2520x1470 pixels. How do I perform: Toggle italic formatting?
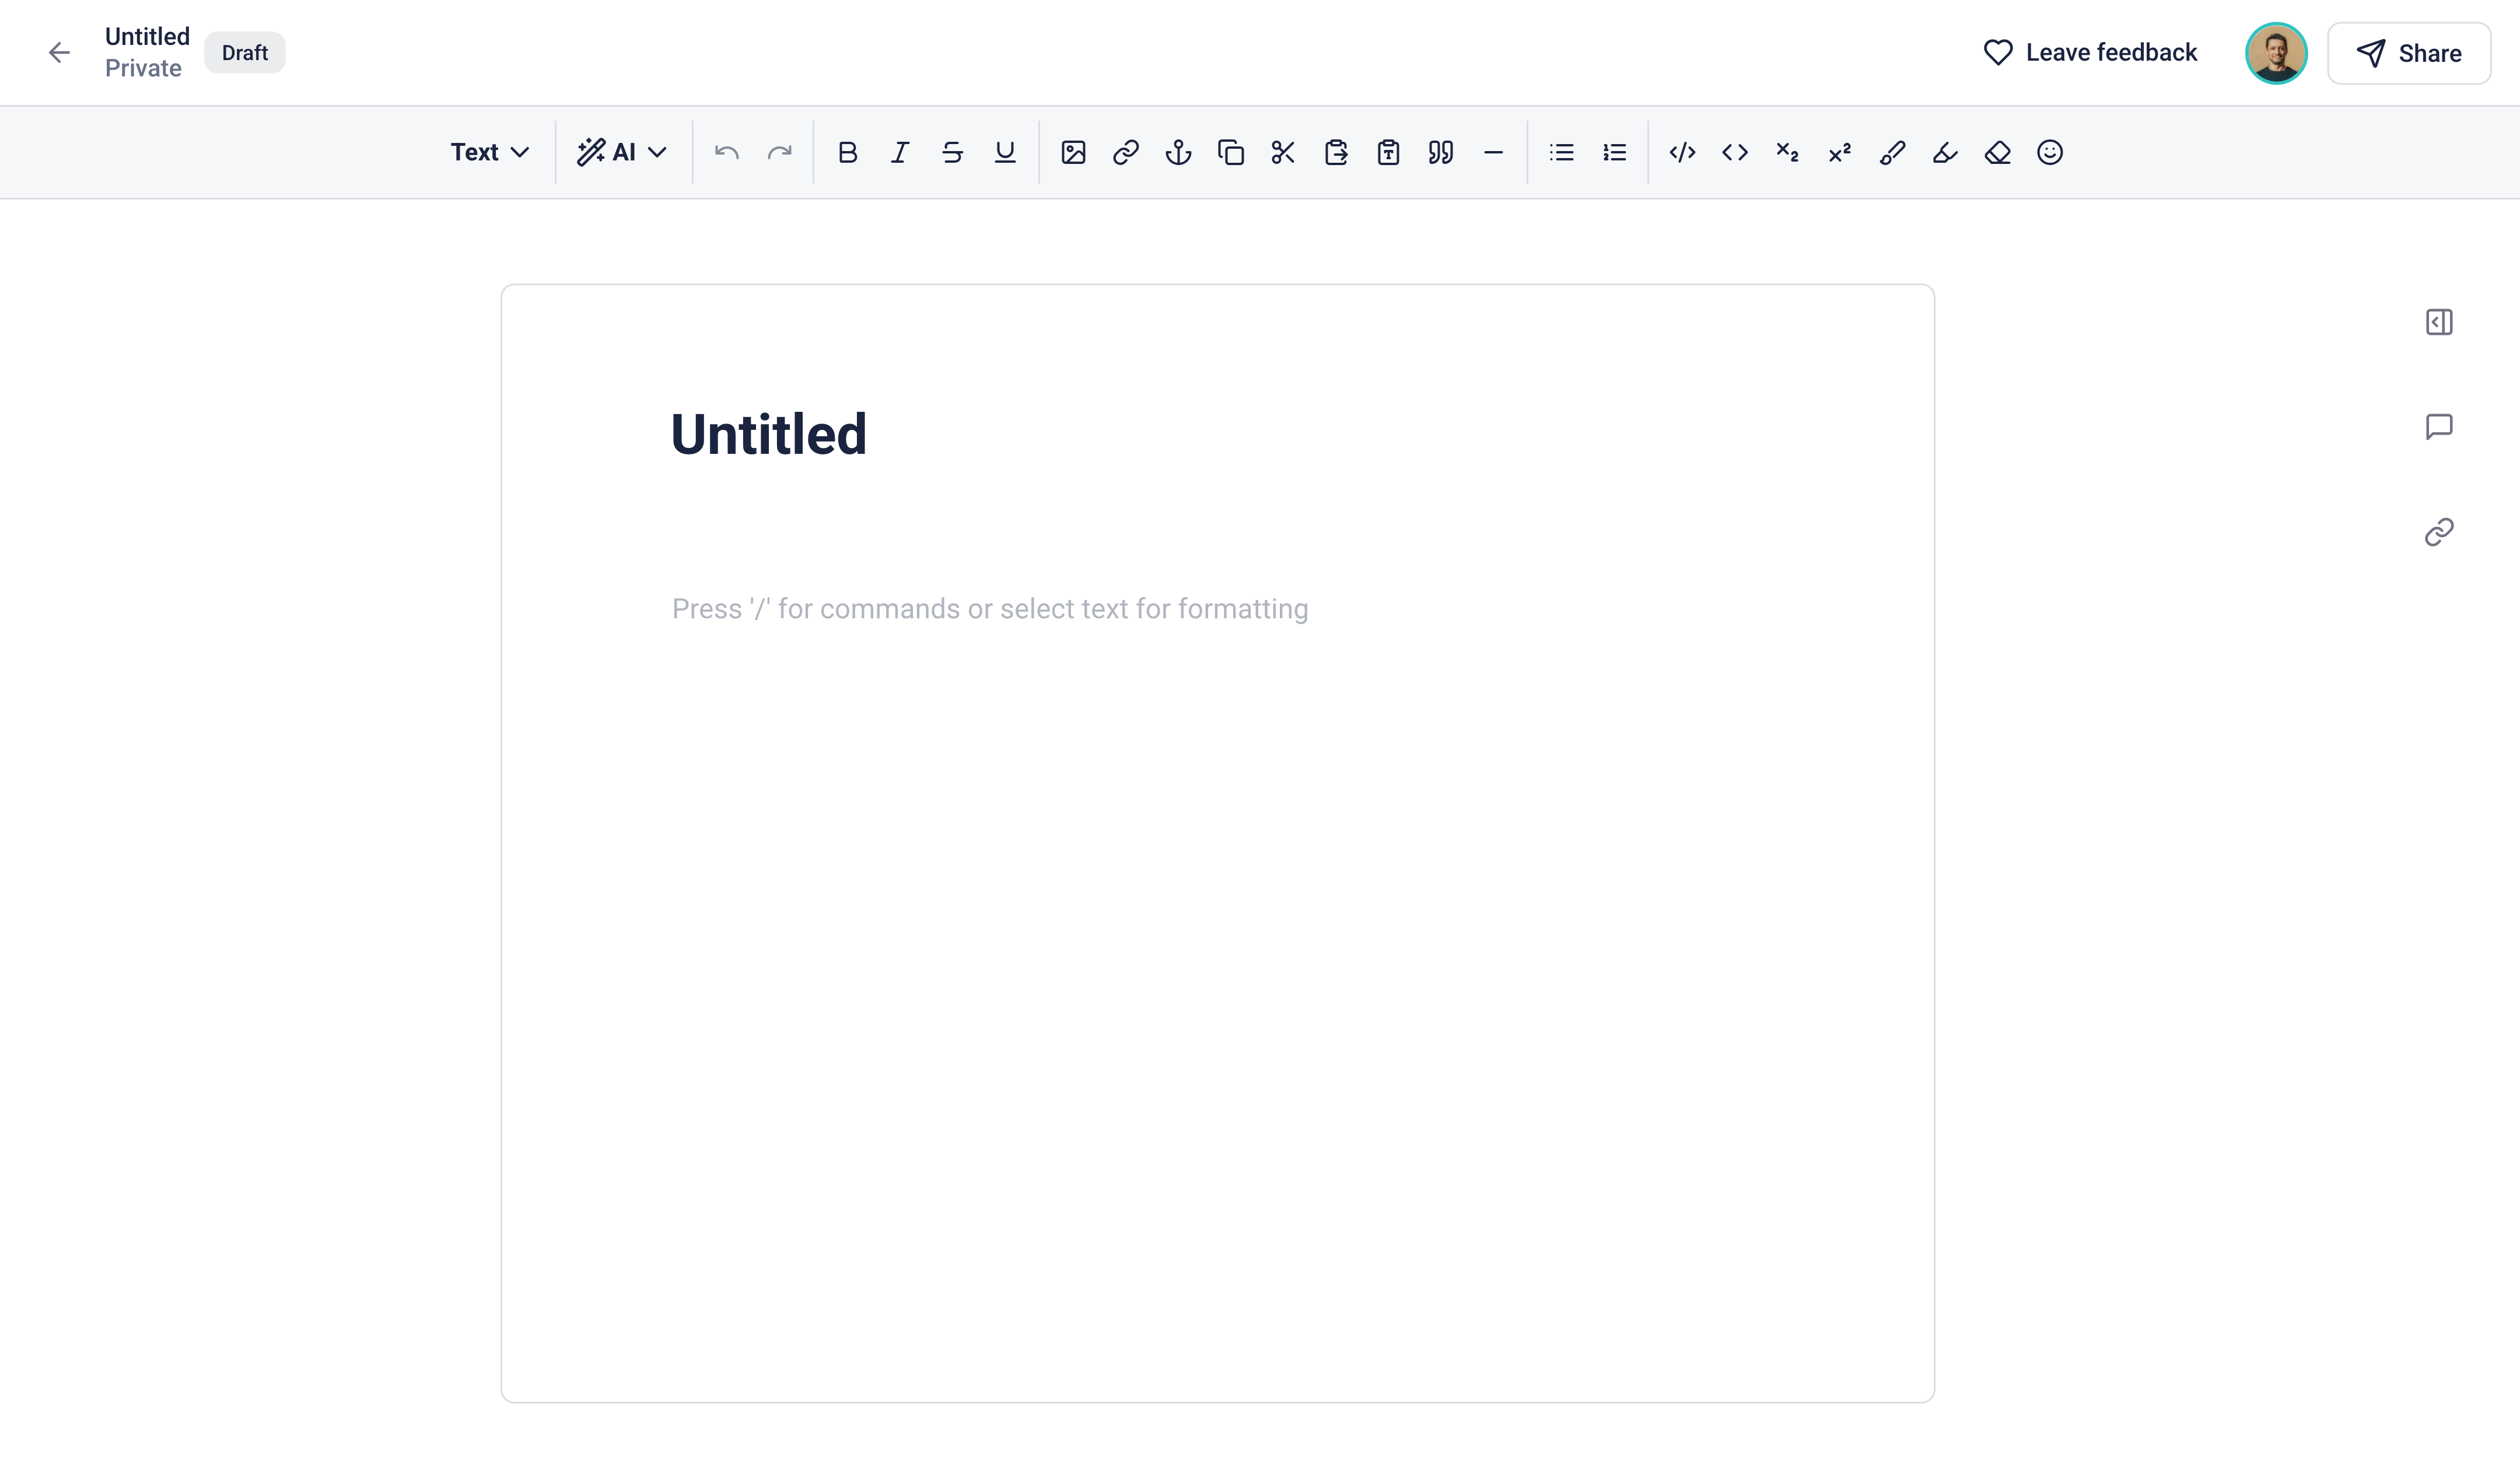pos(900,152)
